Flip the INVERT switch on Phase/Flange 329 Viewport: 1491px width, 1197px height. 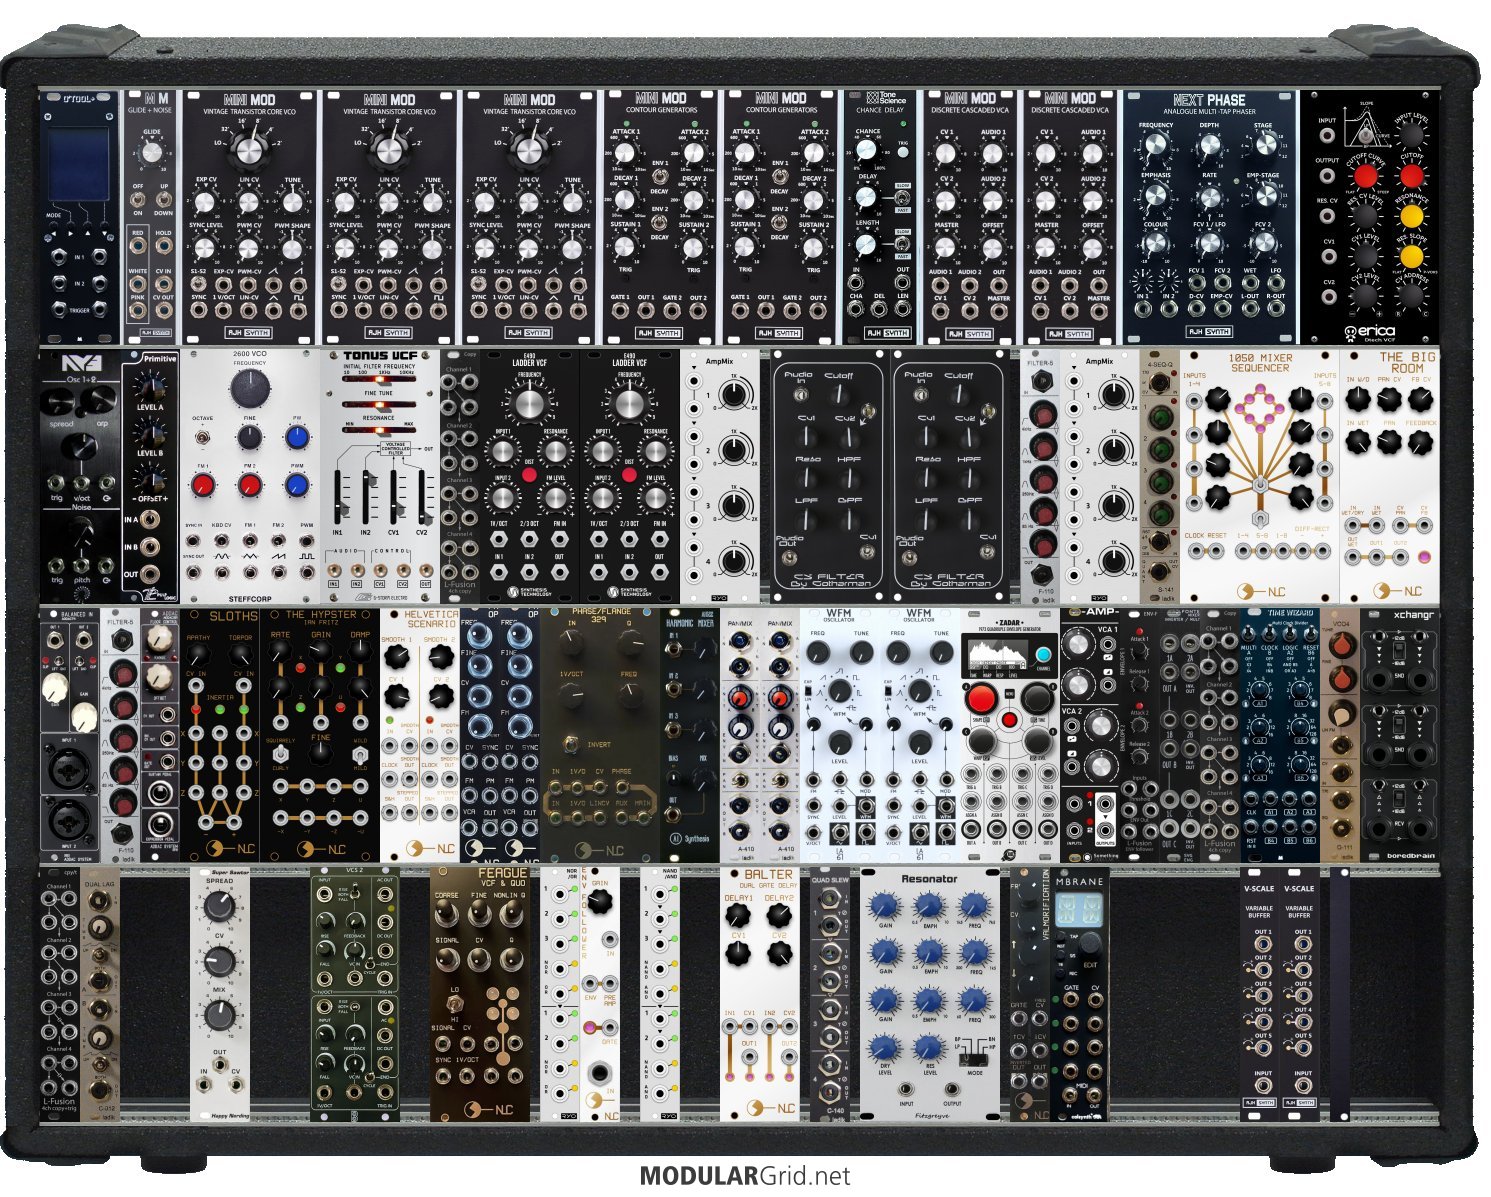coord(572,744)
